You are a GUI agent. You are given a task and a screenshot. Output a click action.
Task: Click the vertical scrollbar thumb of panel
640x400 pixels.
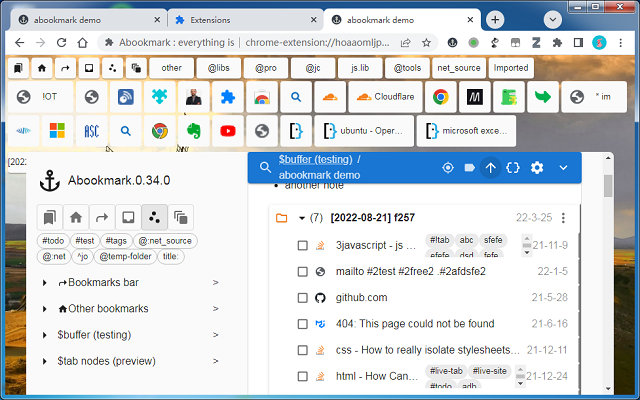pyautogui.click(x=608, y=186)
